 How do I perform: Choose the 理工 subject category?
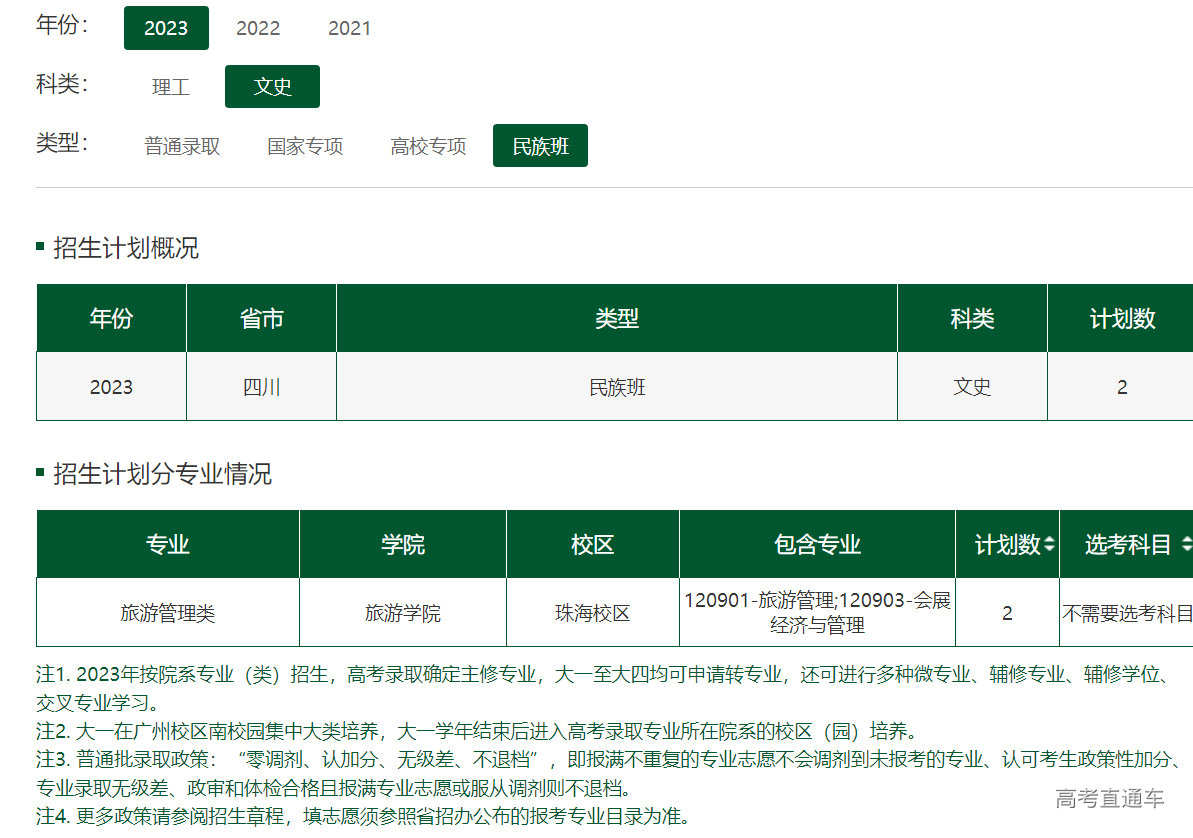click(171, 87)
